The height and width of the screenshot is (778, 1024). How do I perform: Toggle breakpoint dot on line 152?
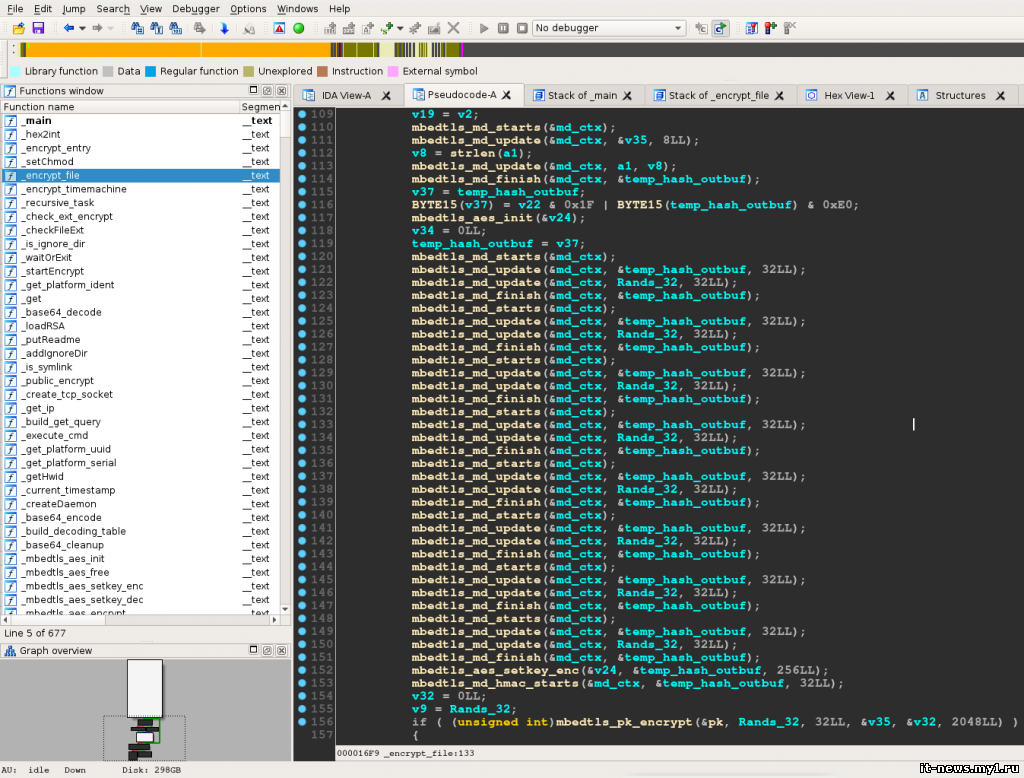point(302,671)
